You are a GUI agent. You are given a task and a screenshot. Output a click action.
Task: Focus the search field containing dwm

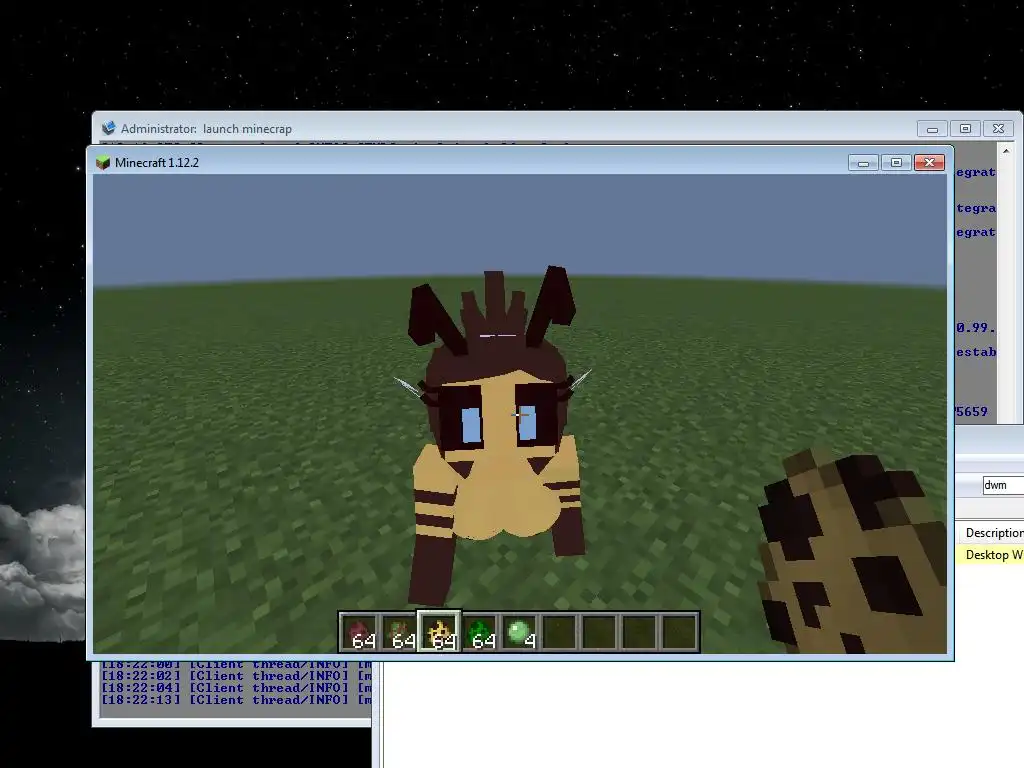(1003, 485)
